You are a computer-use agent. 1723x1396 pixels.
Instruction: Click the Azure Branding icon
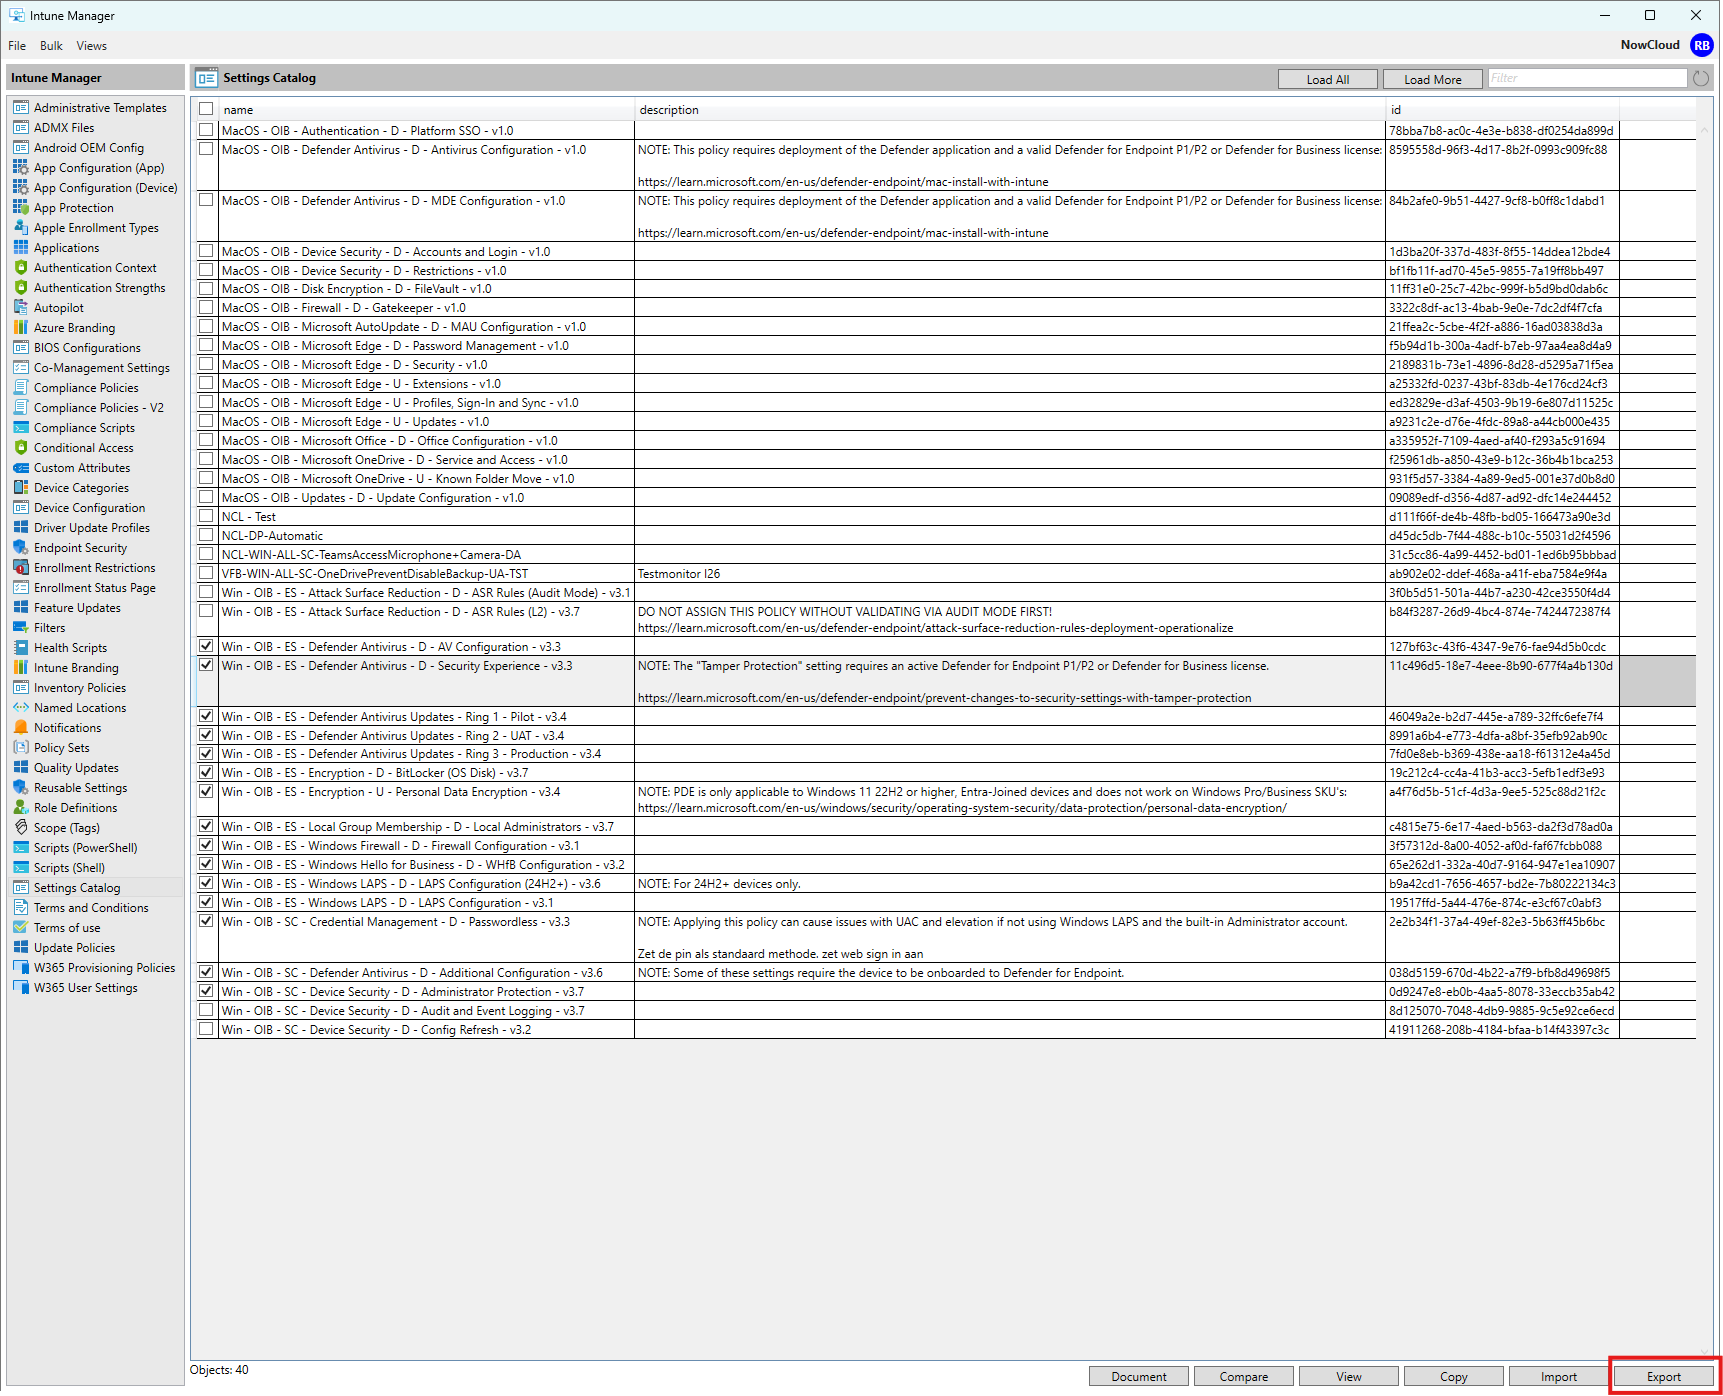coord(21,328)
